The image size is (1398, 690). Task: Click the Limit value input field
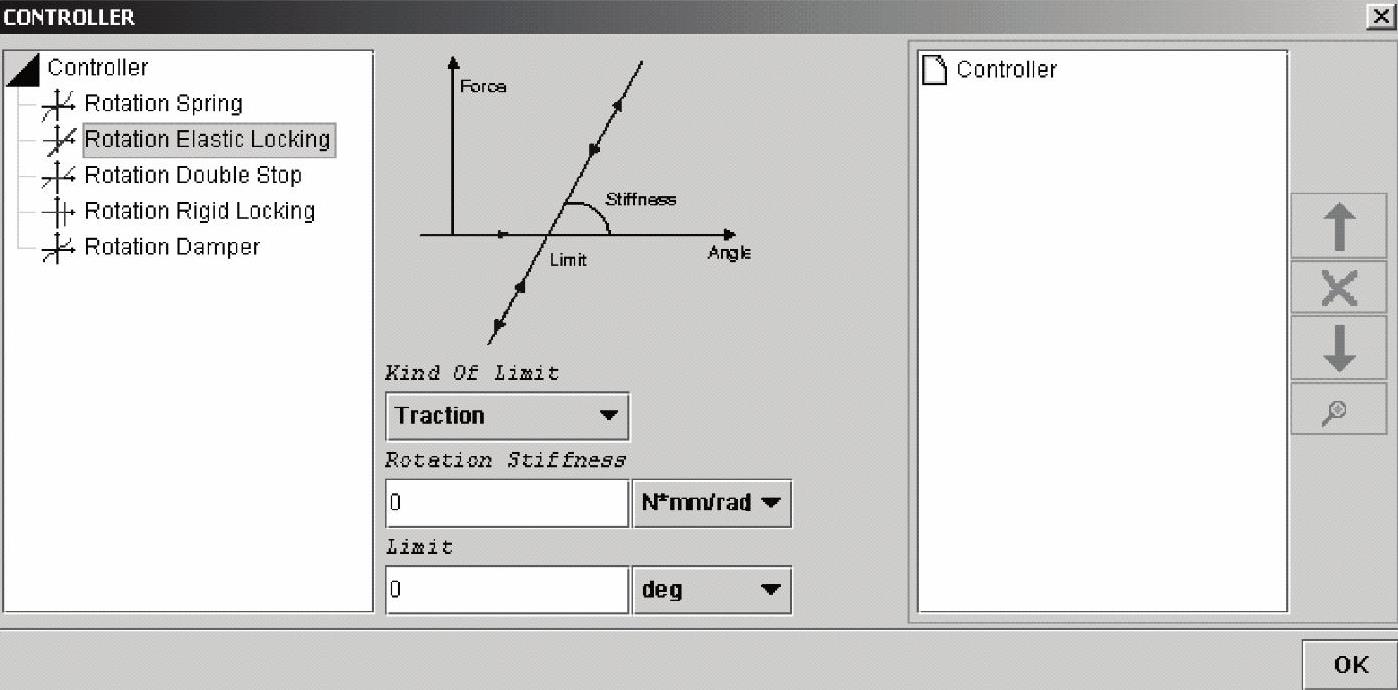[507, 590]
